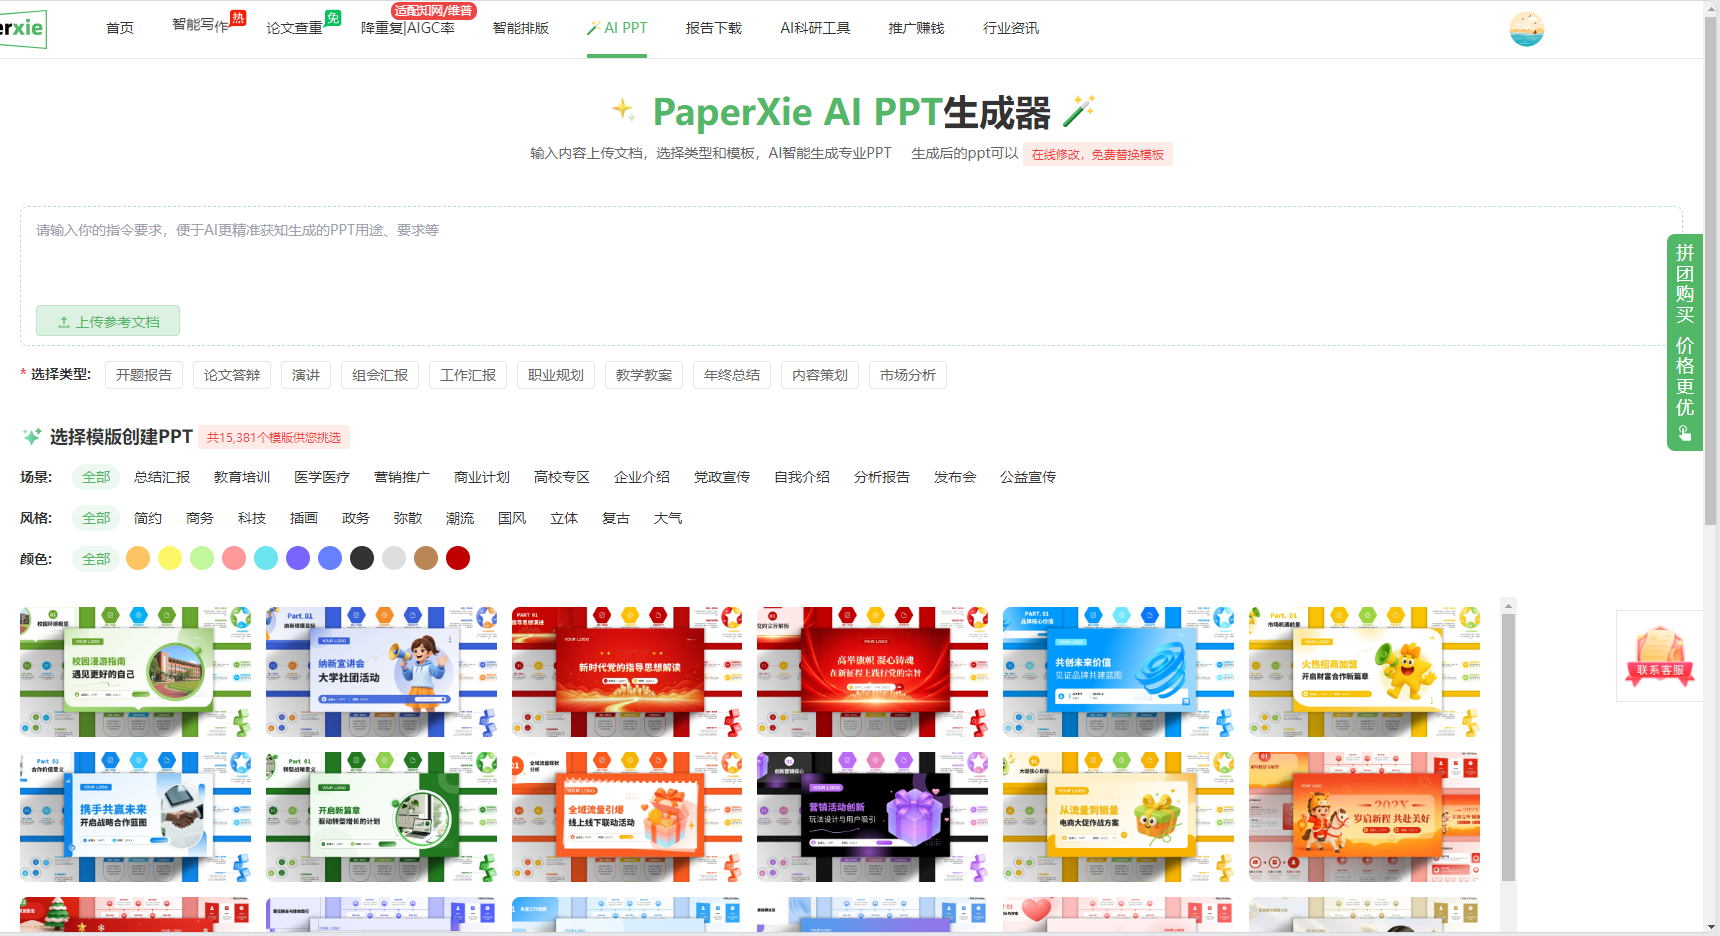1720x936 pixels.
Task: Open the 校园漫游指南 green template
Action: pyautogui.click(x=135, y=671)
